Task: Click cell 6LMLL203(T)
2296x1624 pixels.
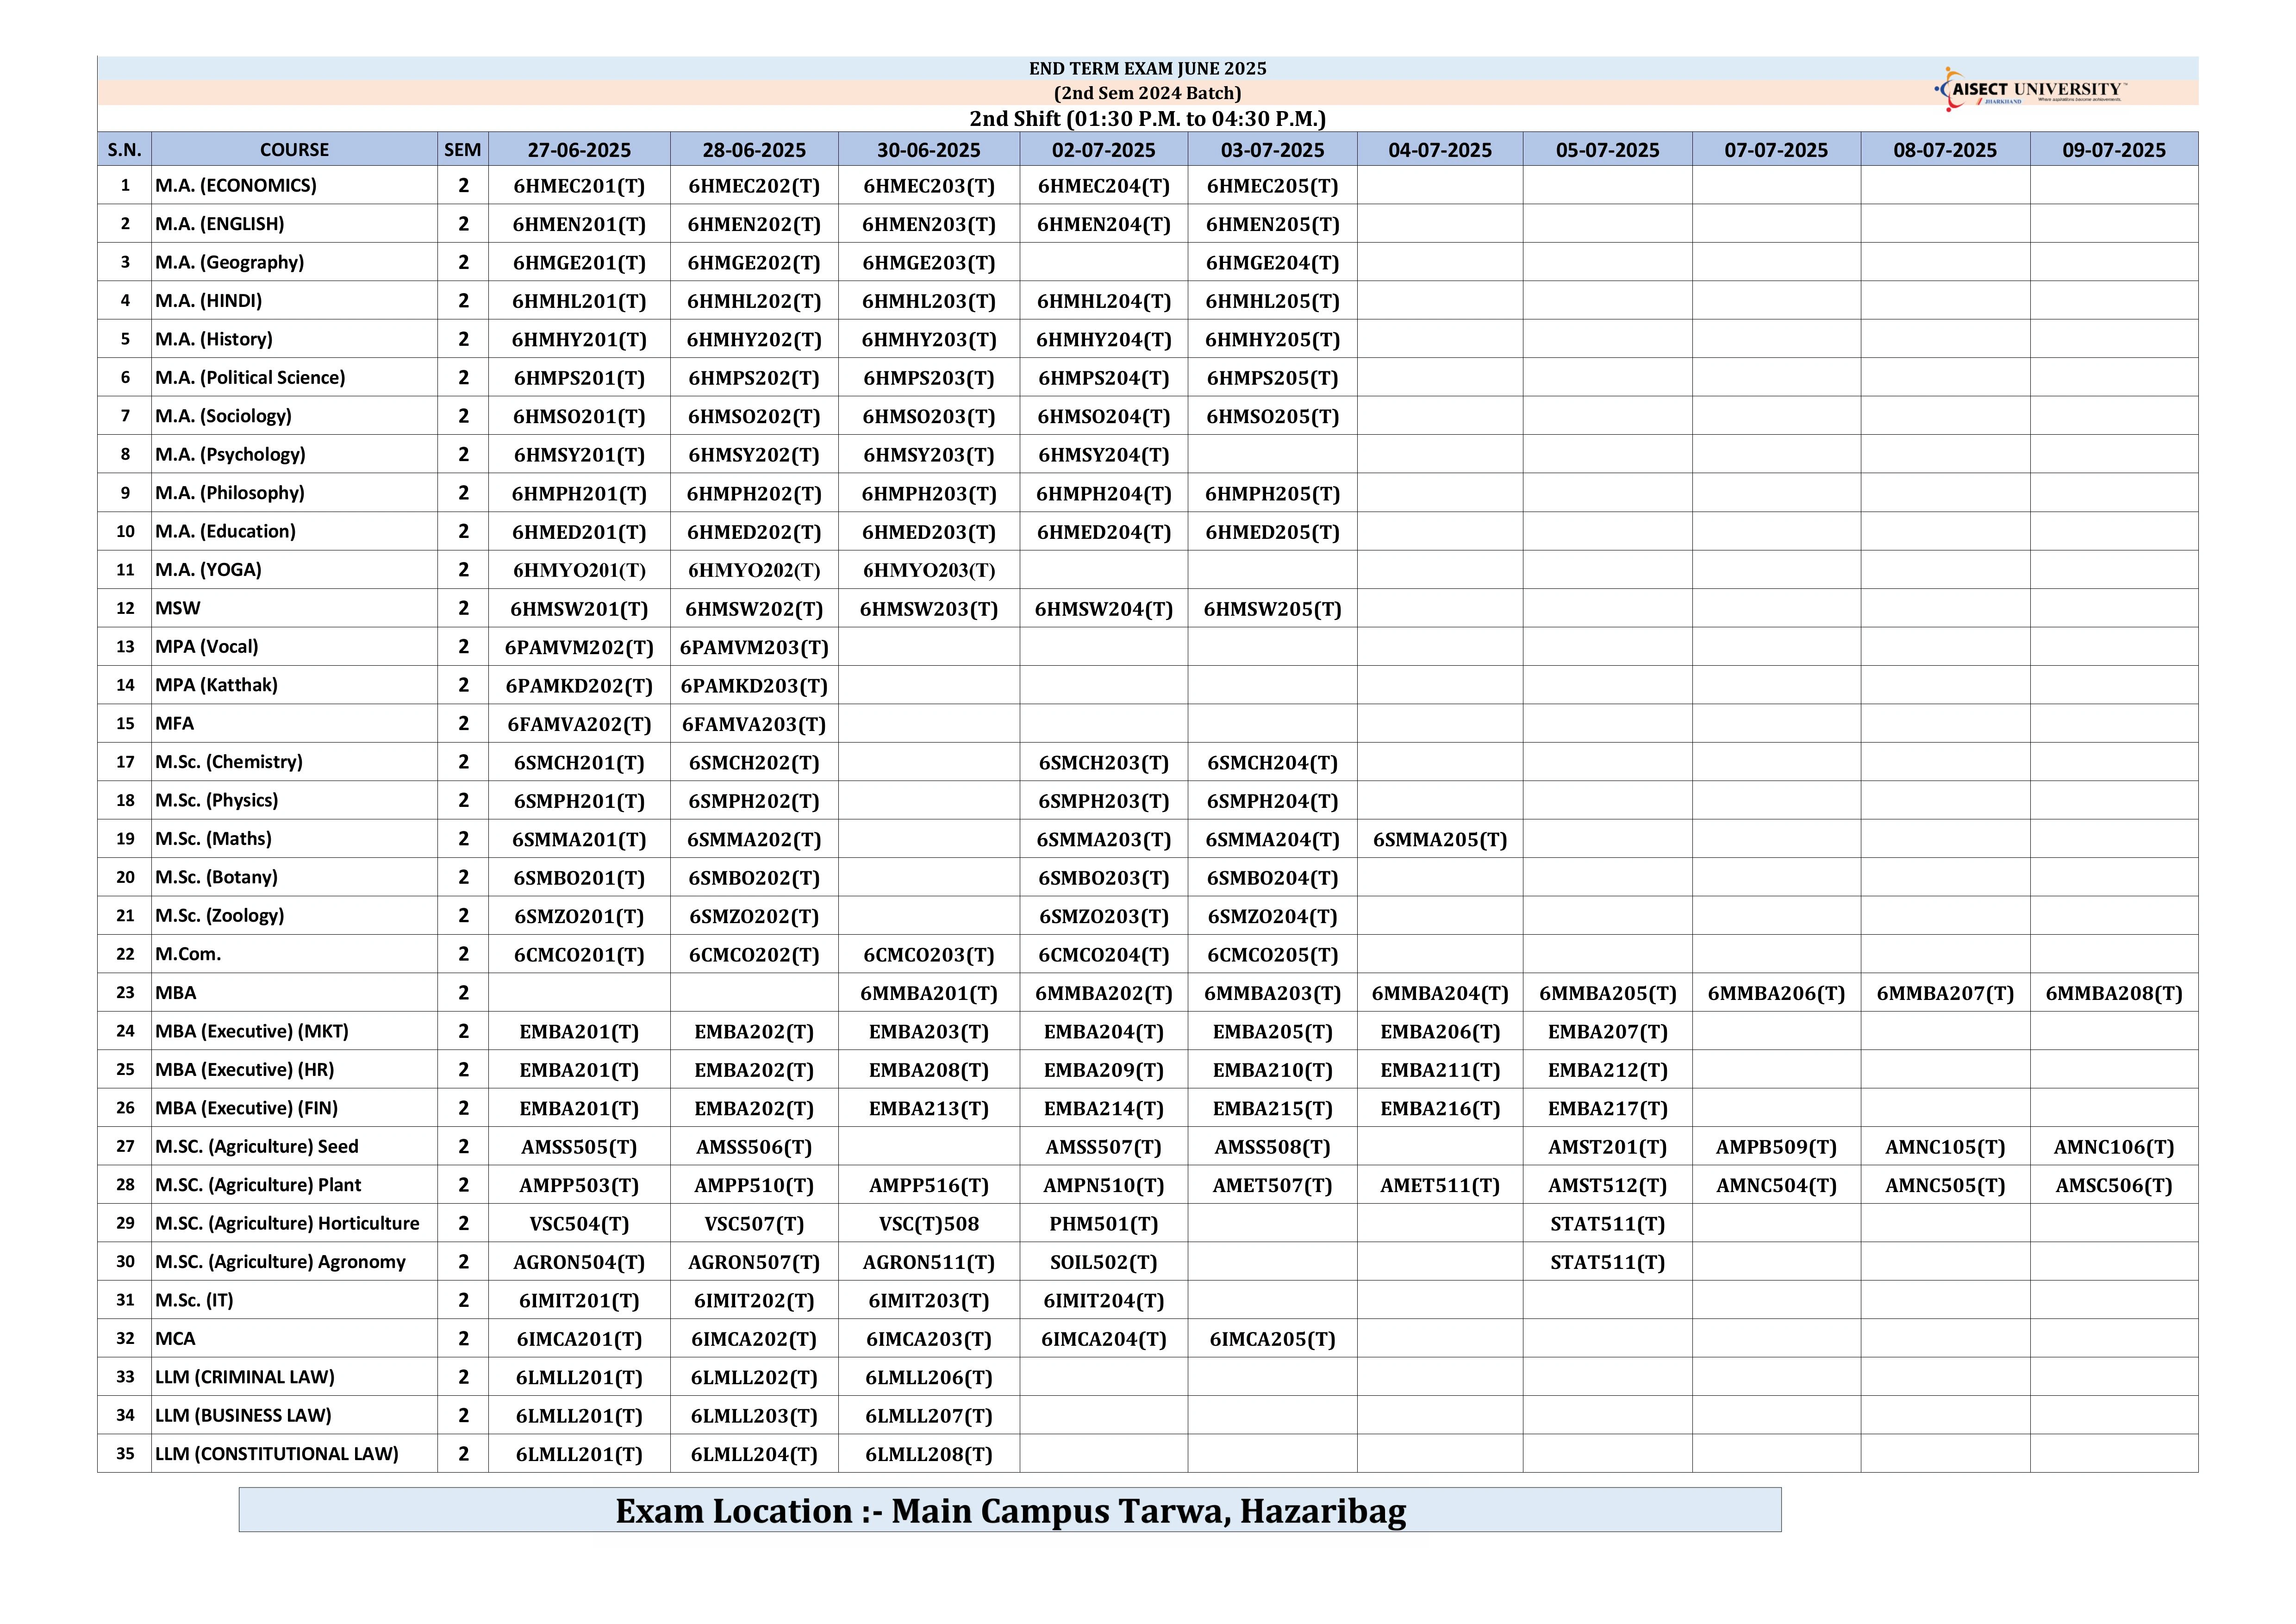Action: pyautogui.click(x=754, y=1416)
